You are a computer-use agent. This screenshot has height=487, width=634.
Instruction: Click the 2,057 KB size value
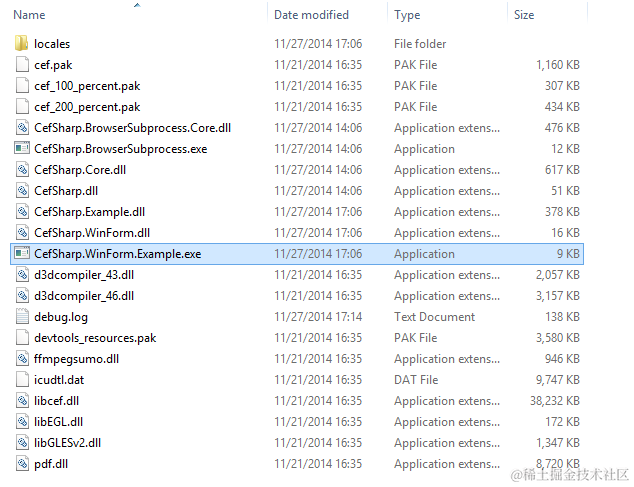[558, 275]
